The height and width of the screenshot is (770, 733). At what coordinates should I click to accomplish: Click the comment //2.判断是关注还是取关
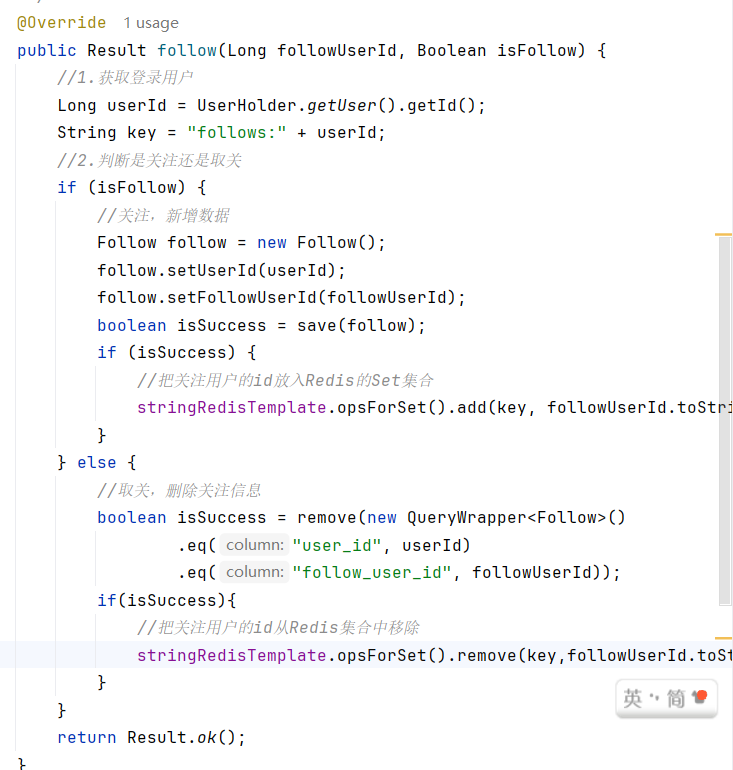pyautogui.click(x=149, y=160)
